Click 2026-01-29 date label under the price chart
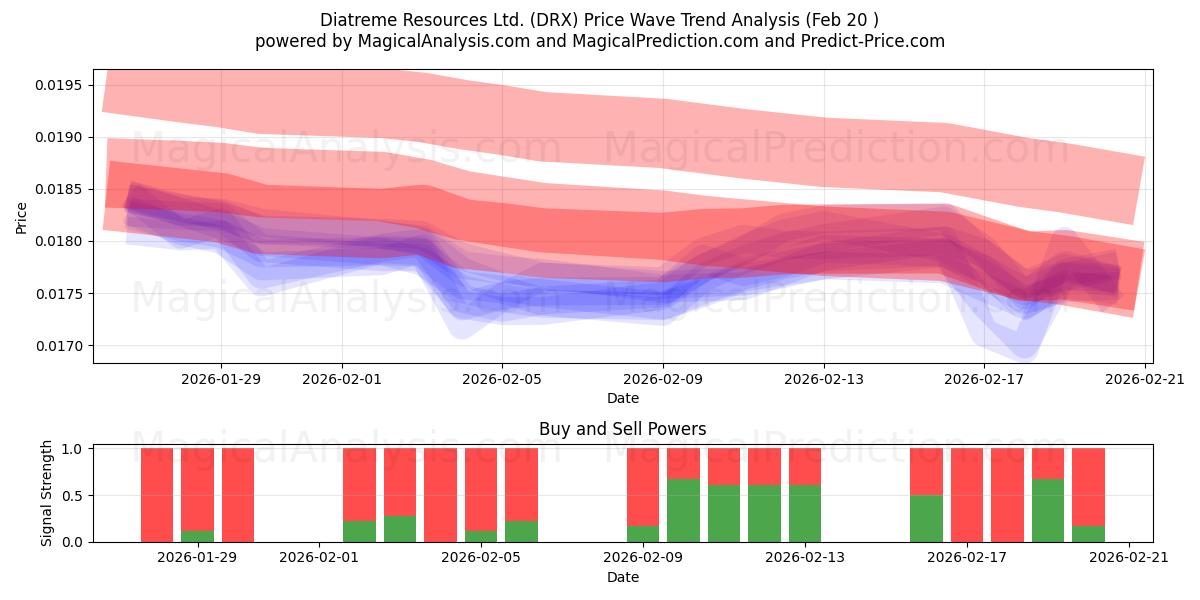This screenshot has width=1200, height=600. (x=221, y=379)
